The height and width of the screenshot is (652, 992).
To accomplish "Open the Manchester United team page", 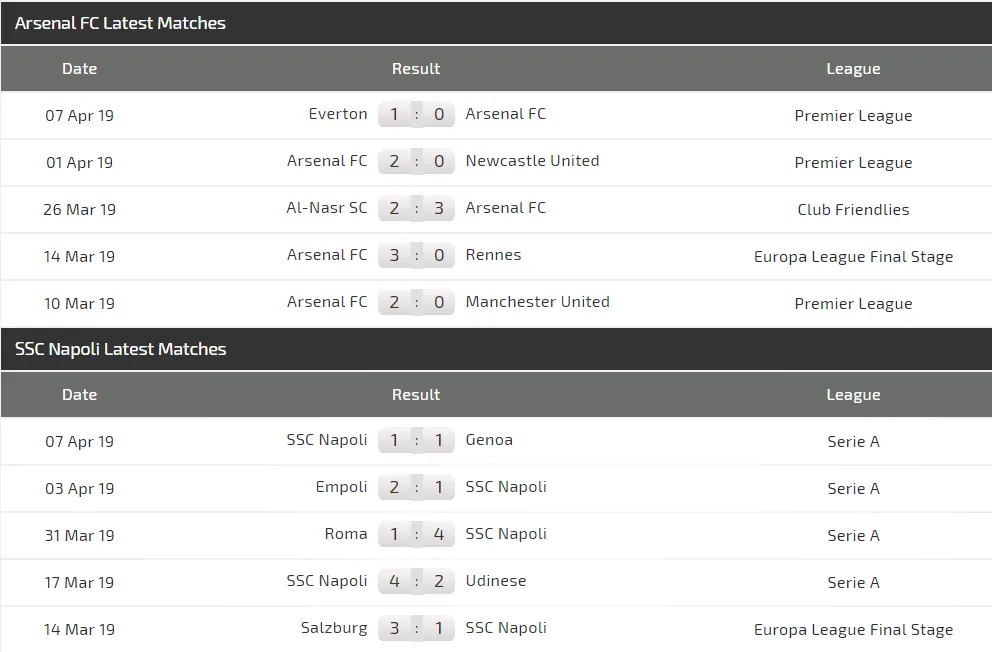I will [538, 302].
